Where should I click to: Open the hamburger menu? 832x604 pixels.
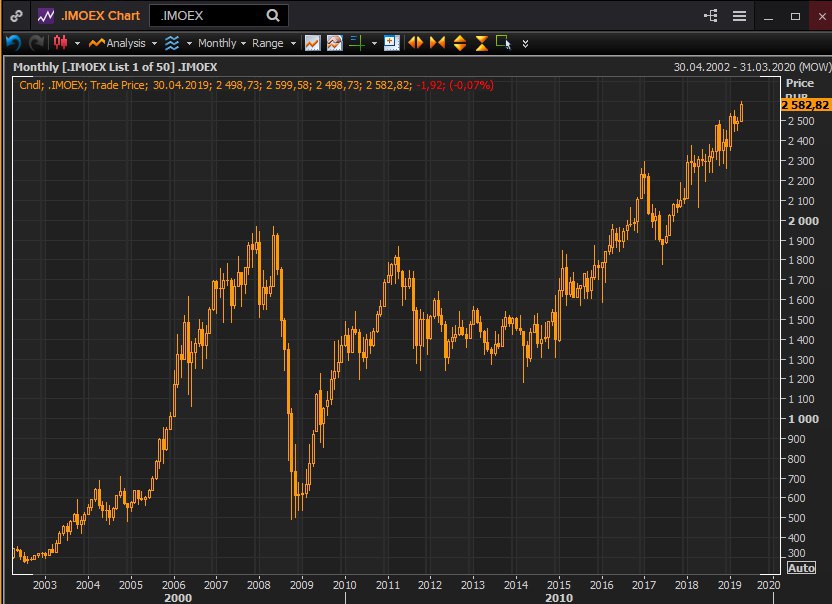[x=740, y=16]
